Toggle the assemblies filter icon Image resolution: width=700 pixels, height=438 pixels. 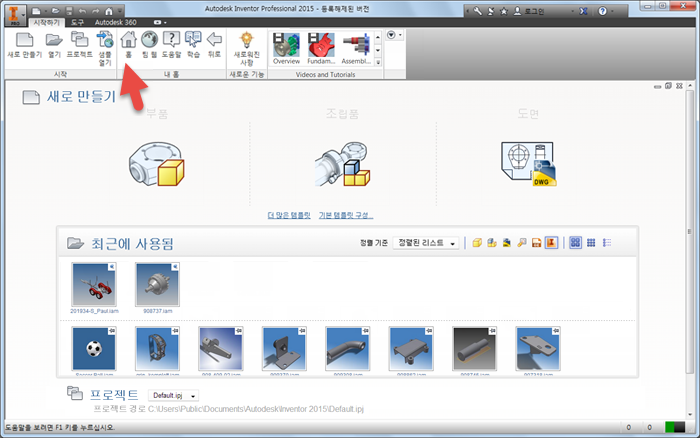coord(492,242)
